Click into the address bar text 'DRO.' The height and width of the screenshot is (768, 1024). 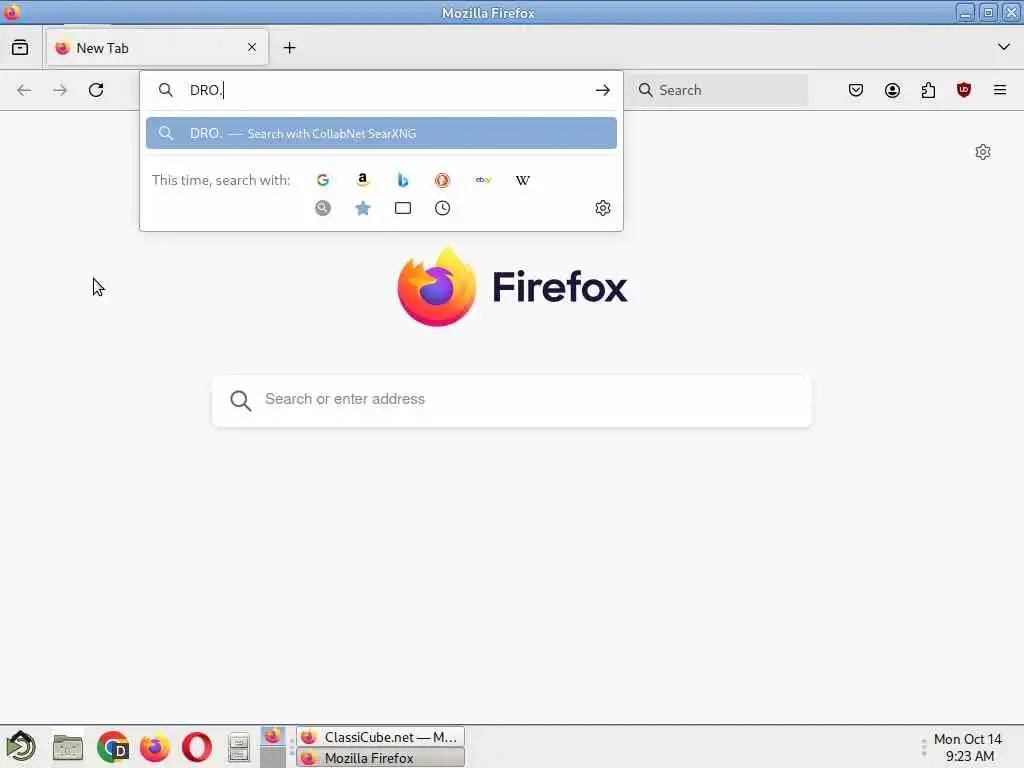click(x=206, y=90)
